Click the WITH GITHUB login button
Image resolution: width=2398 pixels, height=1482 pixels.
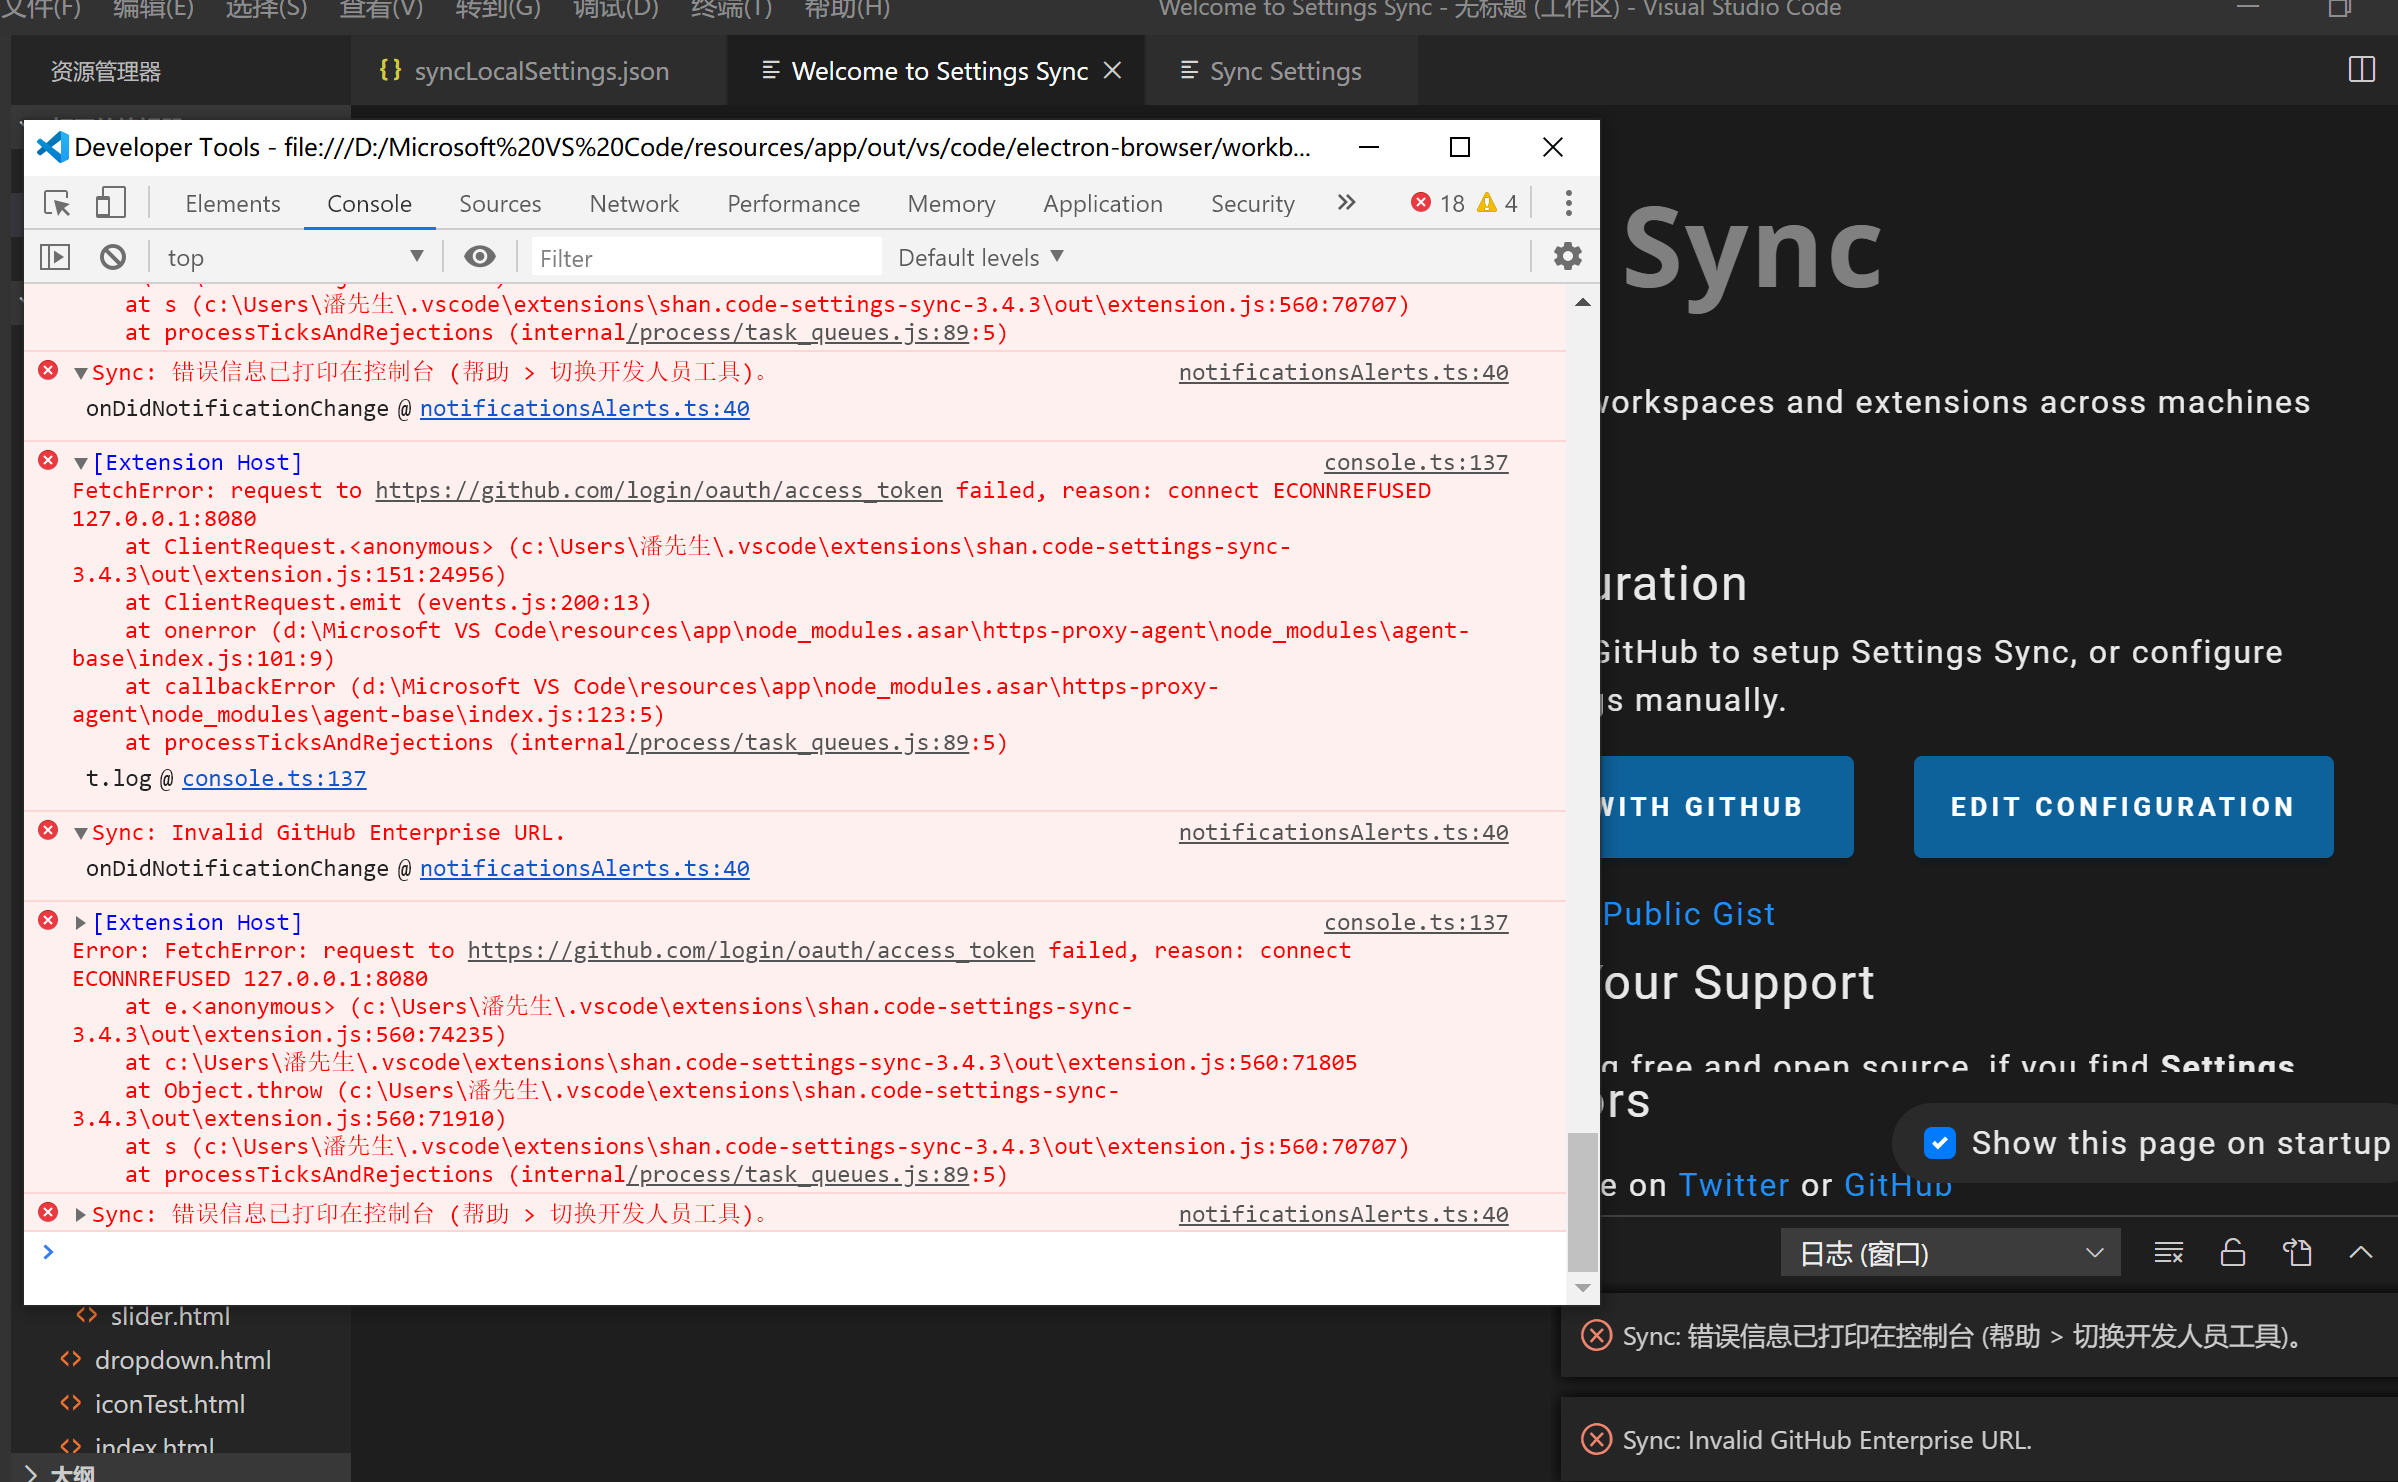coord(1727,806)
